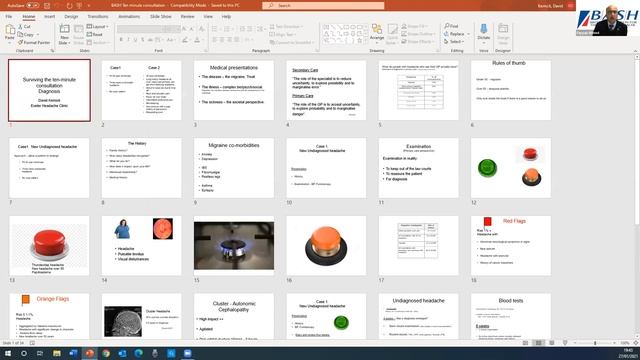
Task: Switch to the View tab
Action: point(208,16)
